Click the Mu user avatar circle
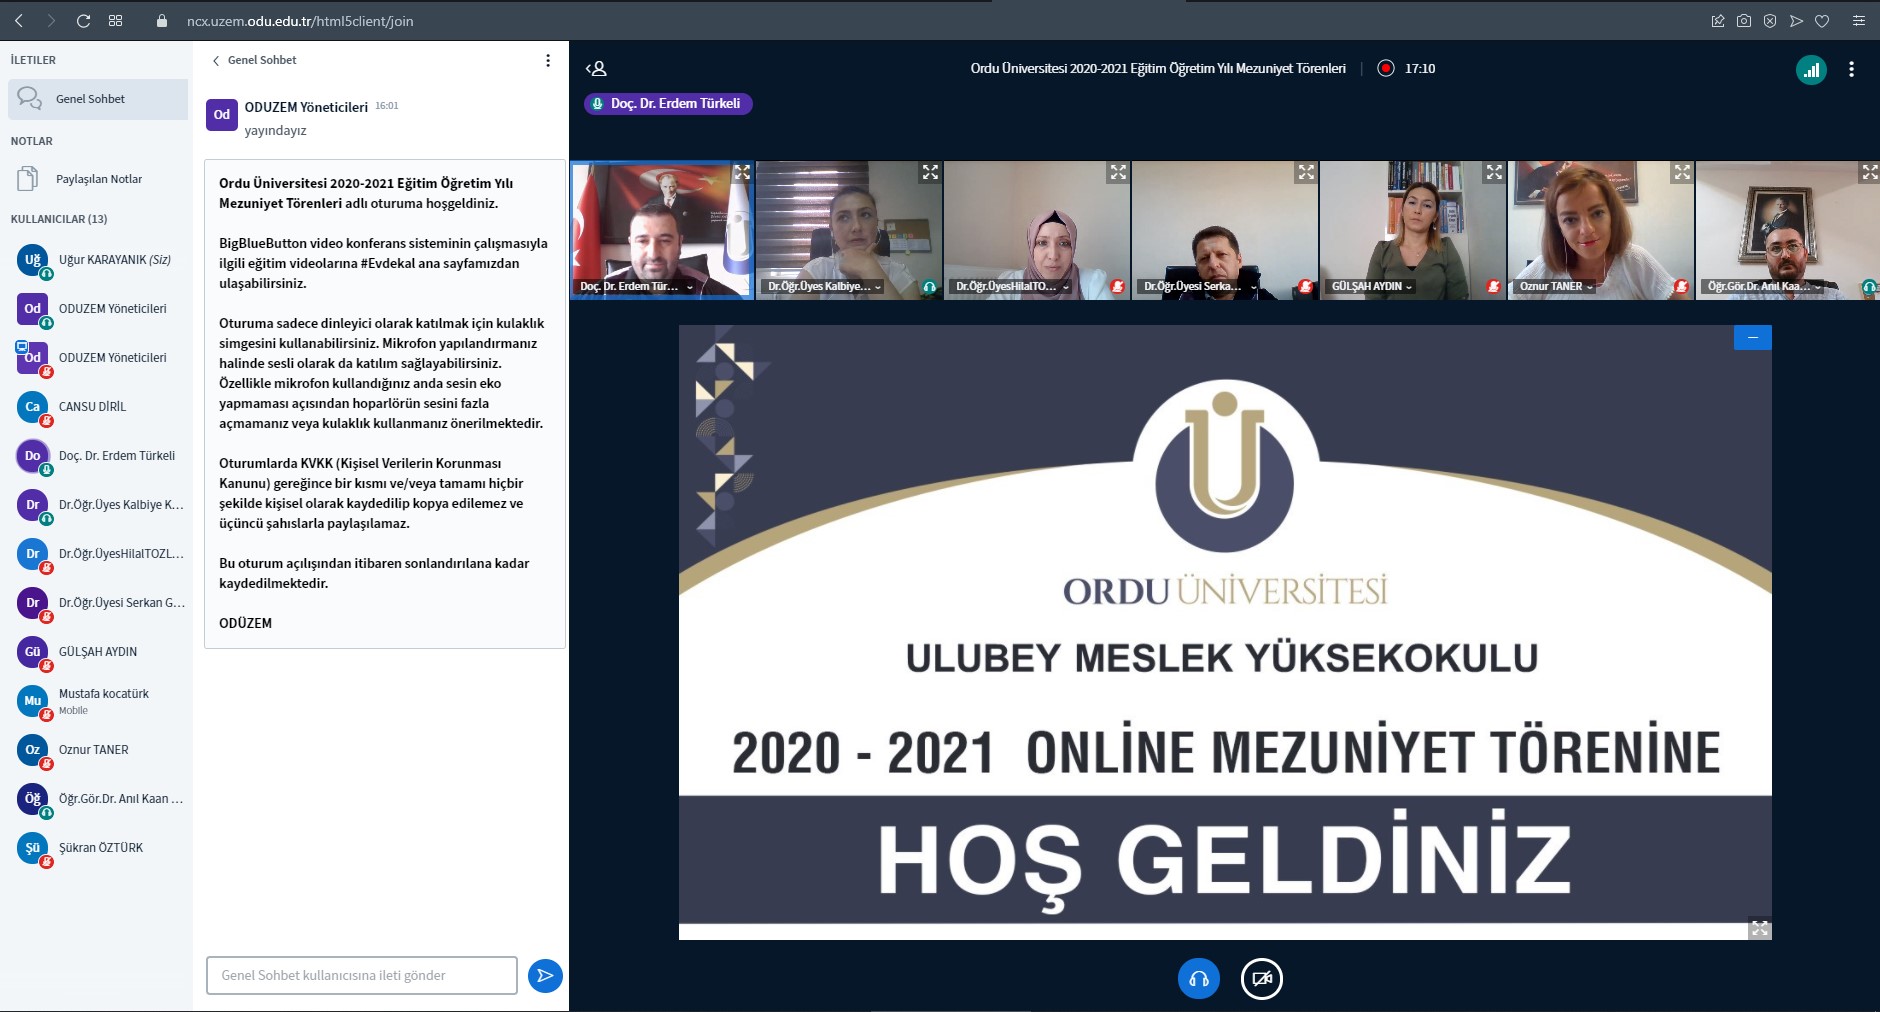The height and width of the screenshot is (1012, 1880). [x=33, y=701]
